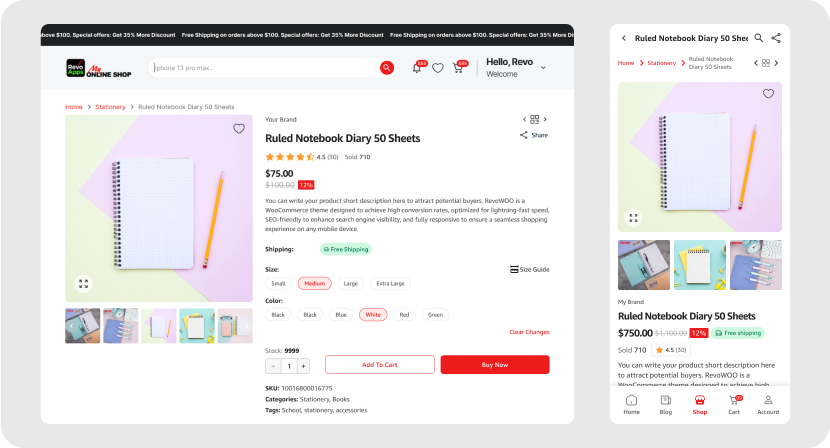Increase quantity with plus button
Viewport: 830px width, 448px height.
[303, 366]
